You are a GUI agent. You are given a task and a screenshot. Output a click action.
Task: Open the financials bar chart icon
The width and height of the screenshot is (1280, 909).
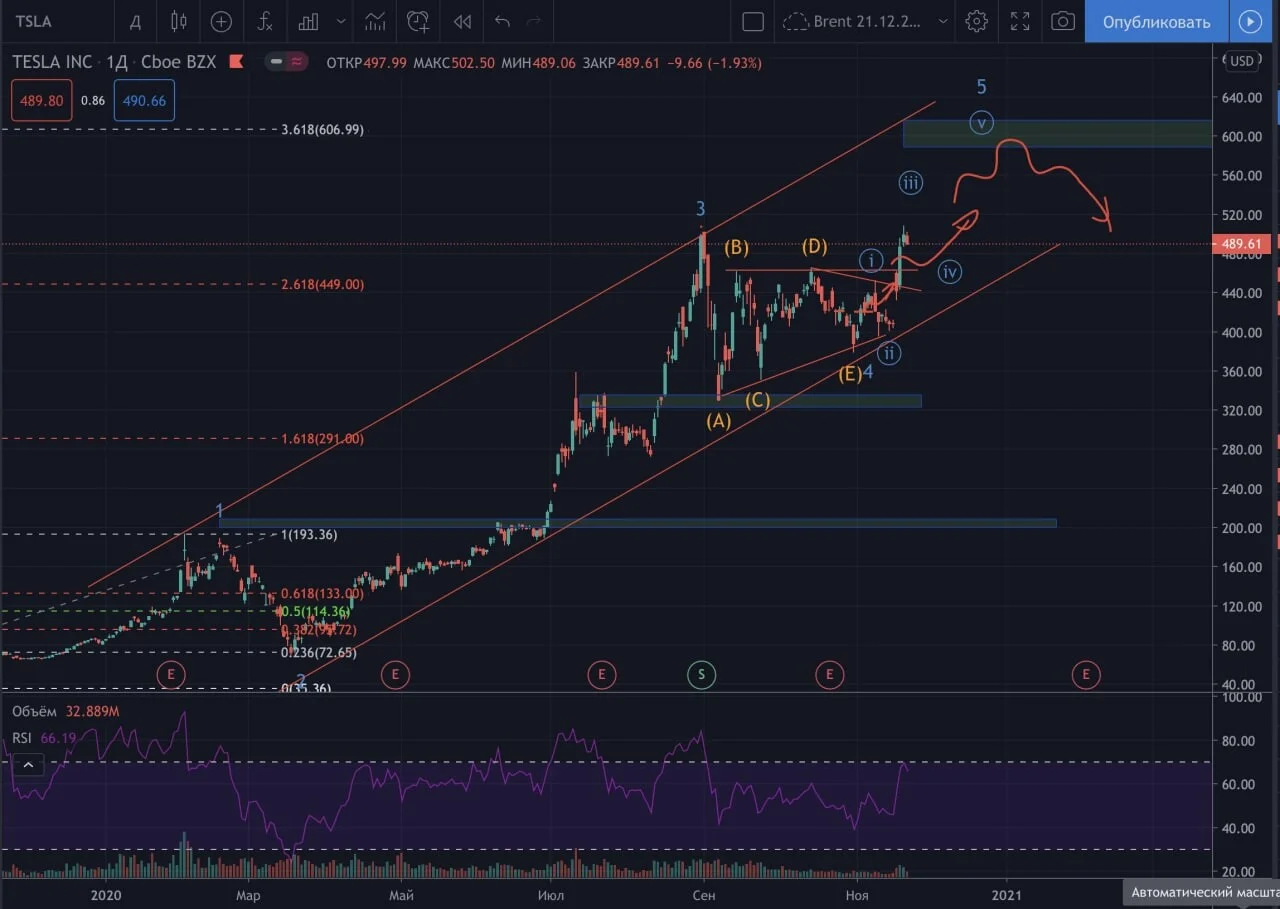coord(309,21)
